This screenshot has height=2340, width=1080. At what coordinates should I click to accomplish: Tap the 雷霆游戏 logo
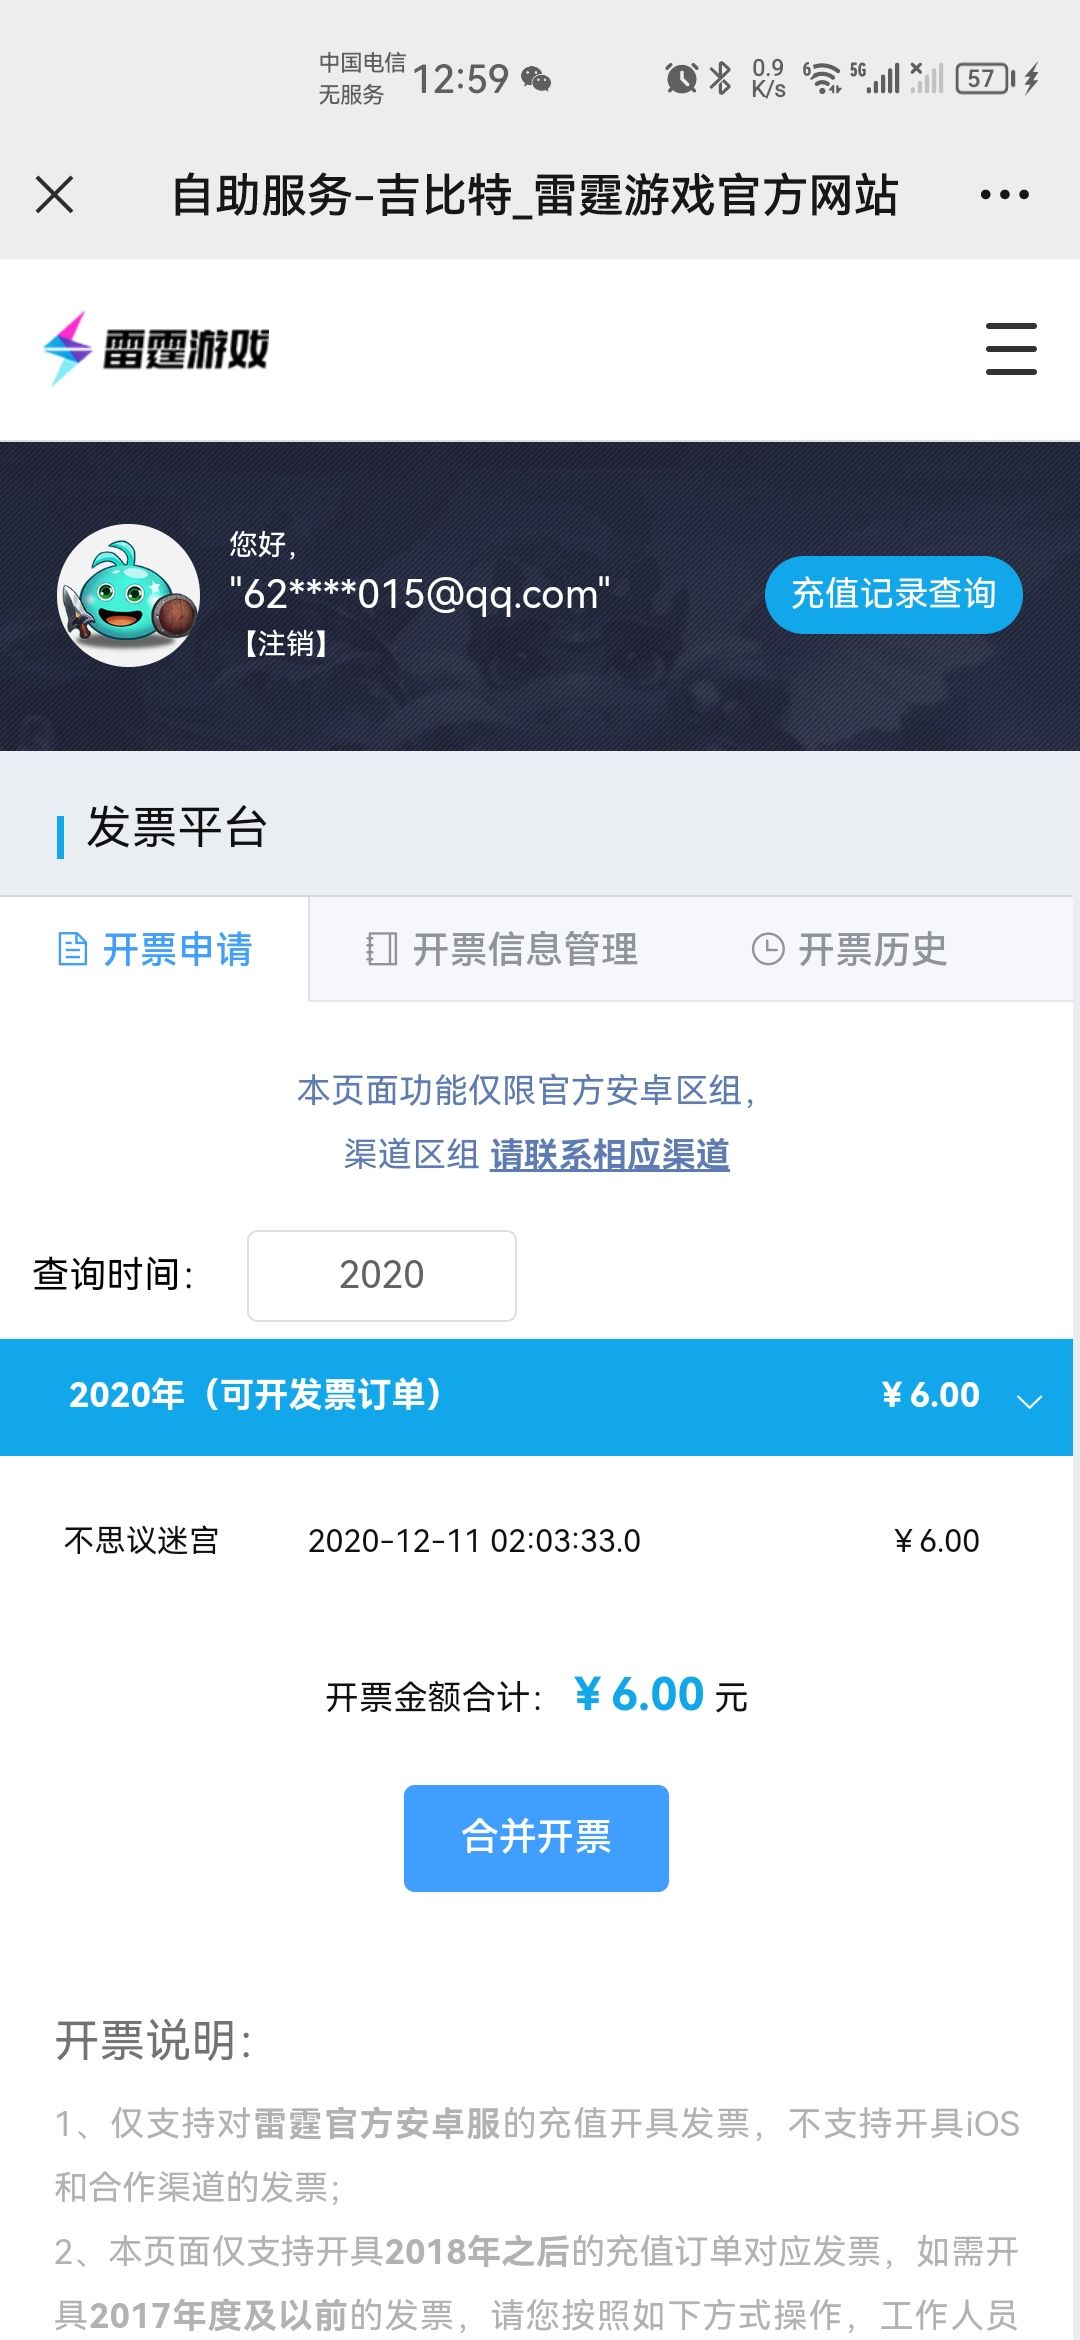click(x=157, y=349)
